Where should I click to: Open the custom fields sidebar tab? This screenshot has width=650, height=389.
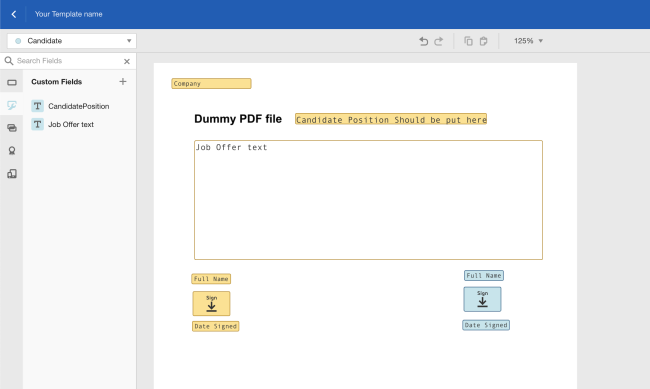(x=12, y=105)
